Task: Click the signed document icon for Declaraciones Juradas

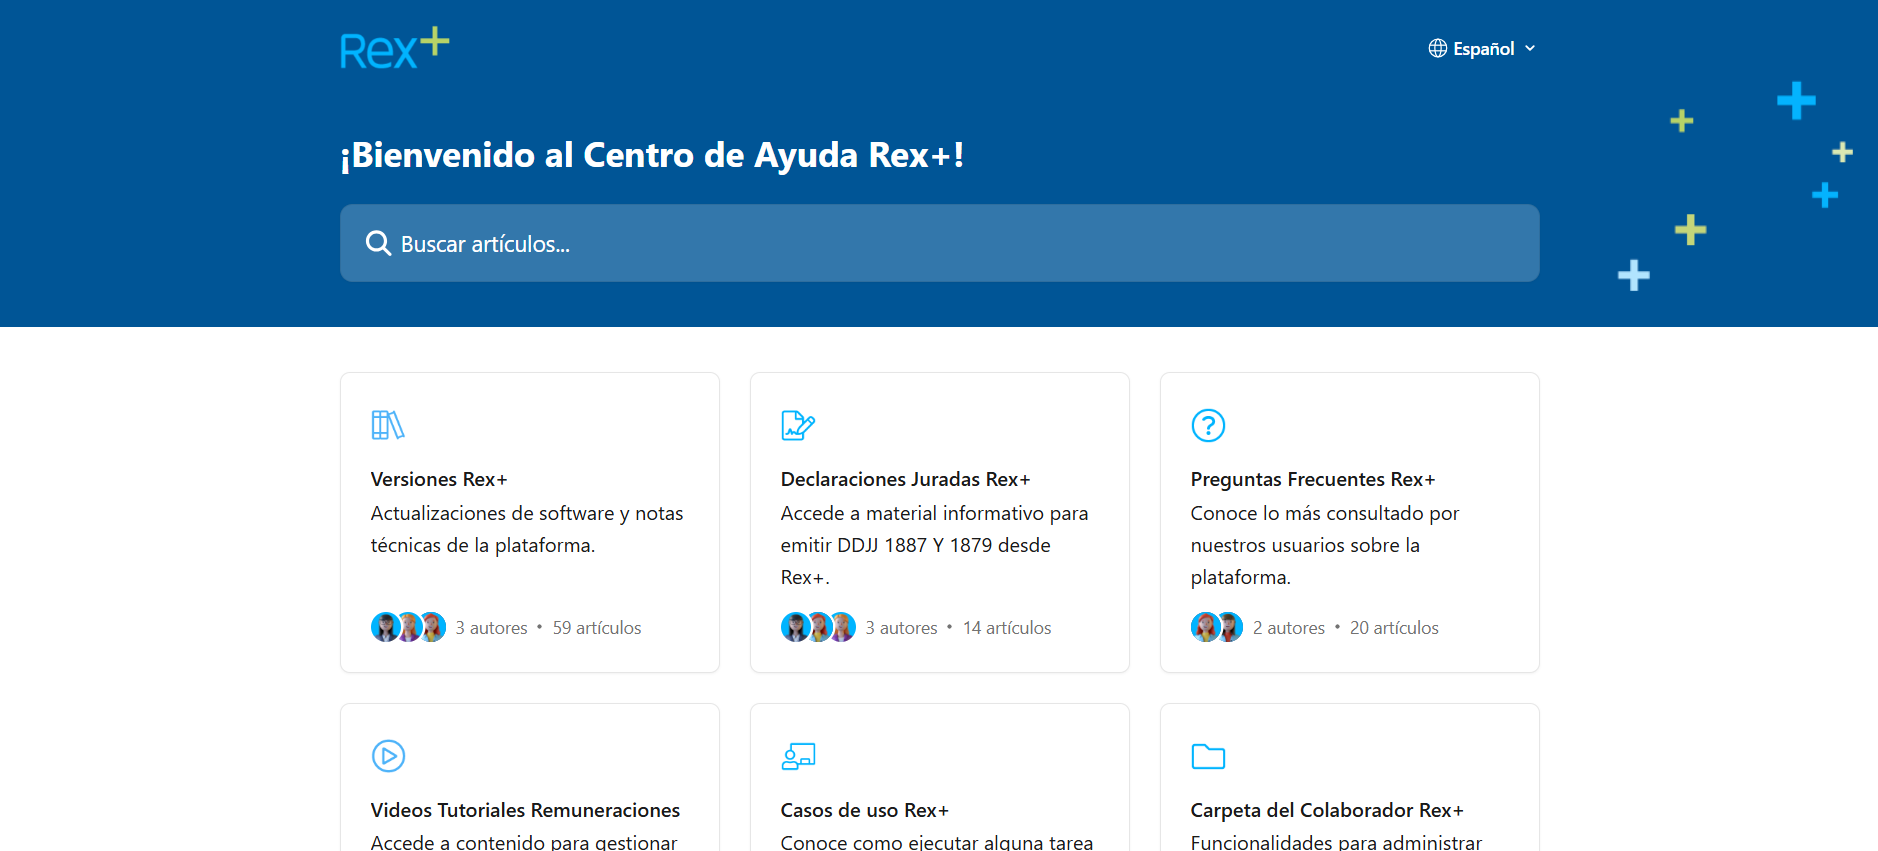Action: 798,425
